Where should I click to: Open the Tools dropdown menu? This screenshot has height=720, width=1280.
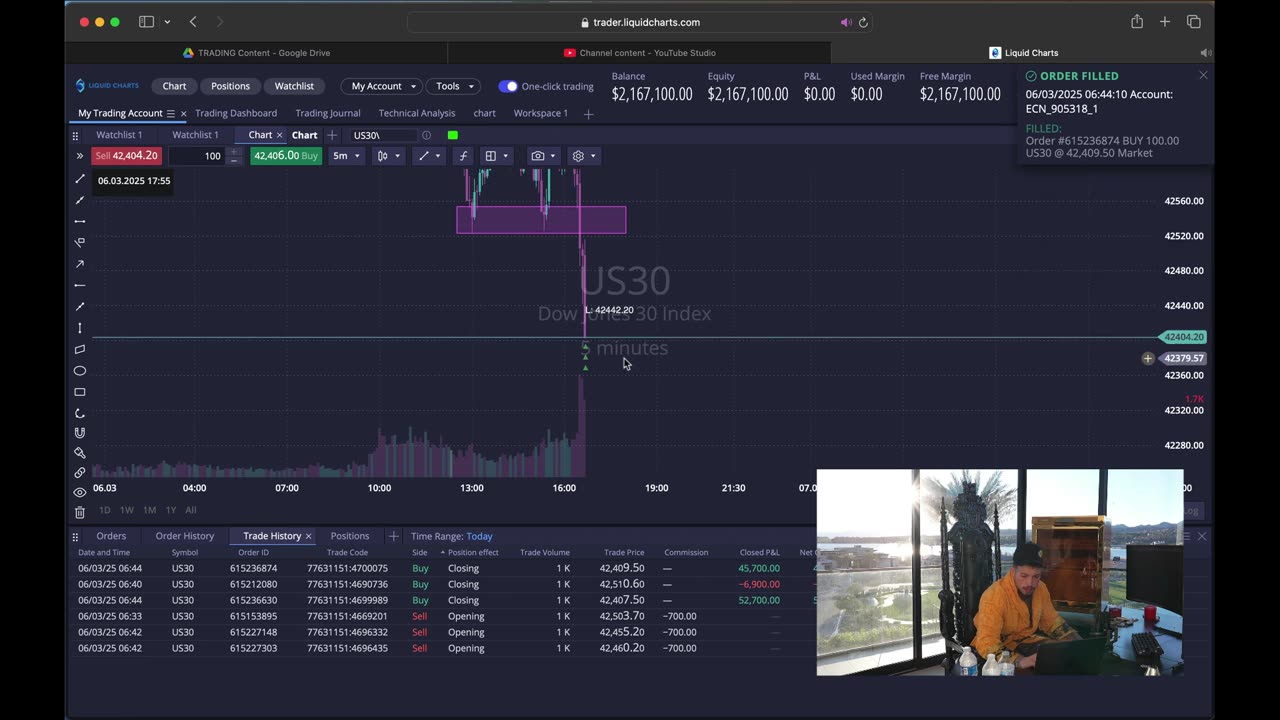[455, 86]
